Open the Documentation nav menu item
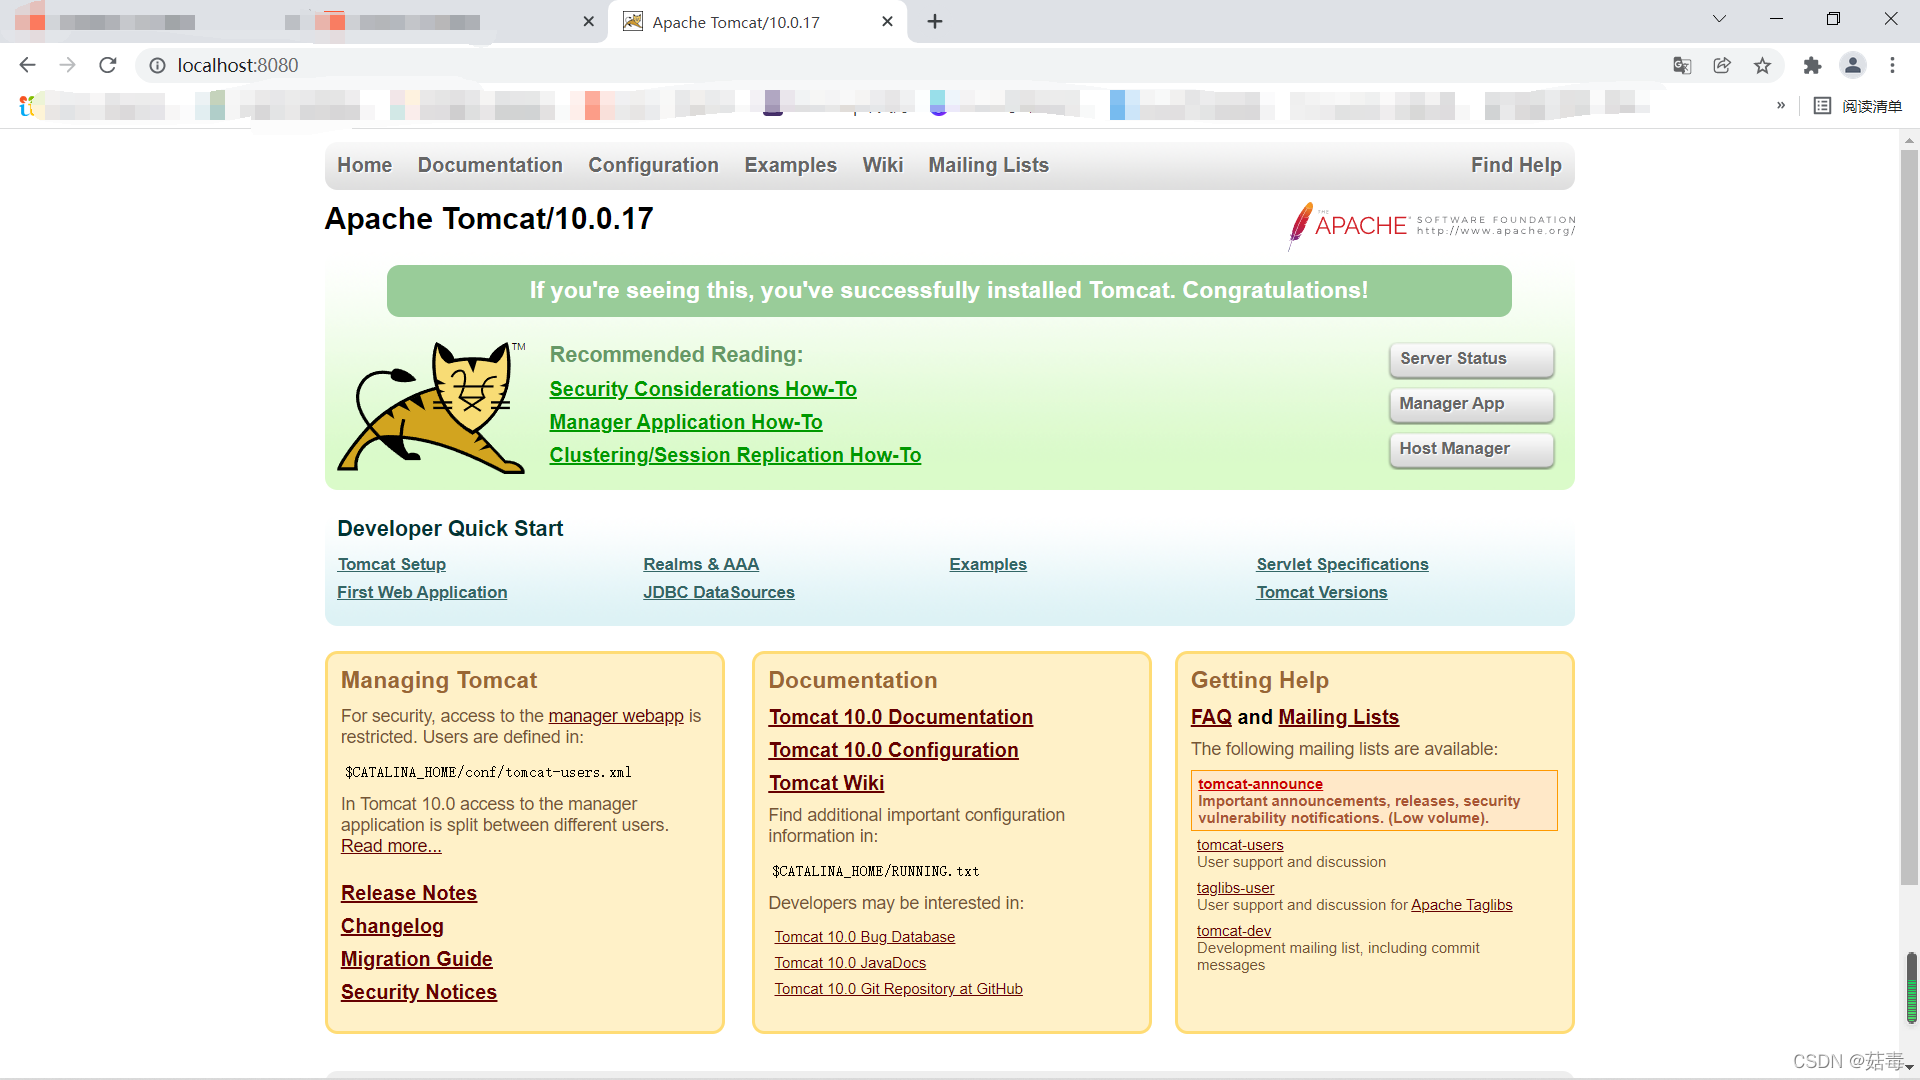Image resolution: width=1920 pixels, height=1080 pixels. (490, 165)
